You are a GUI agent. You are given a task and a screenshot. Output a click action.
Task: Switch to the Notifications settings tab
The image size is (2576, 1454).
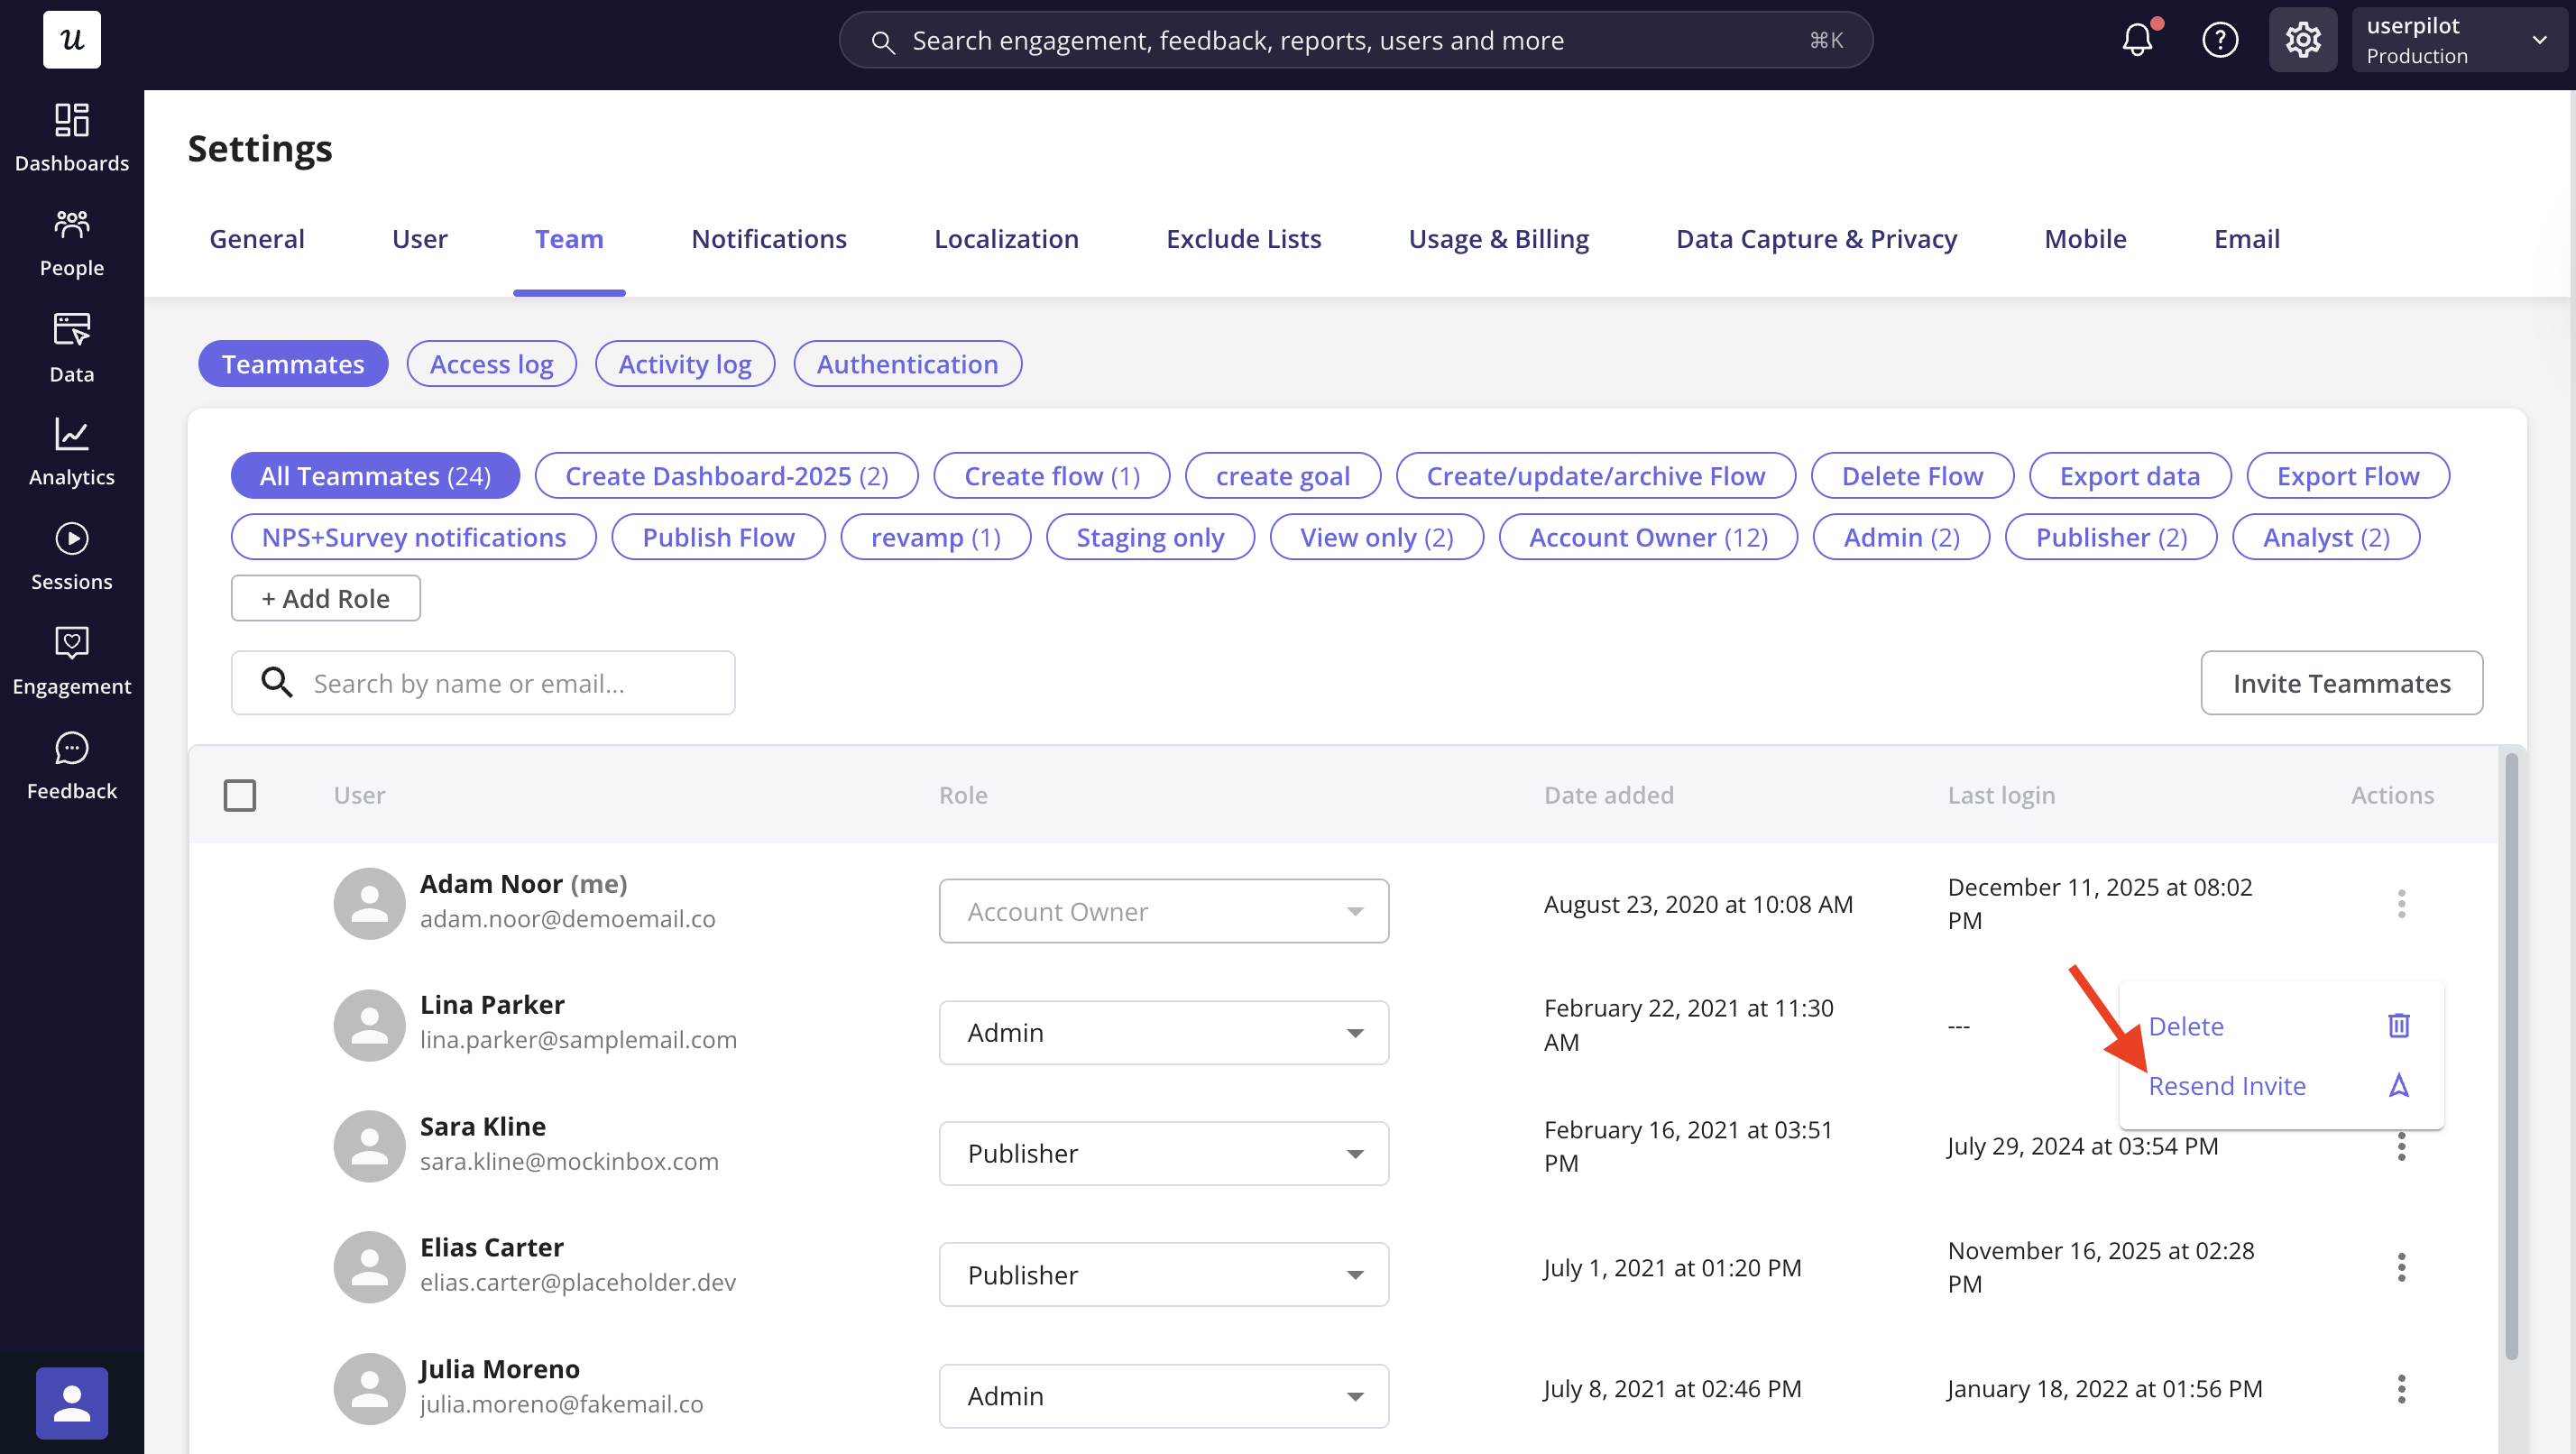(768, 239)
